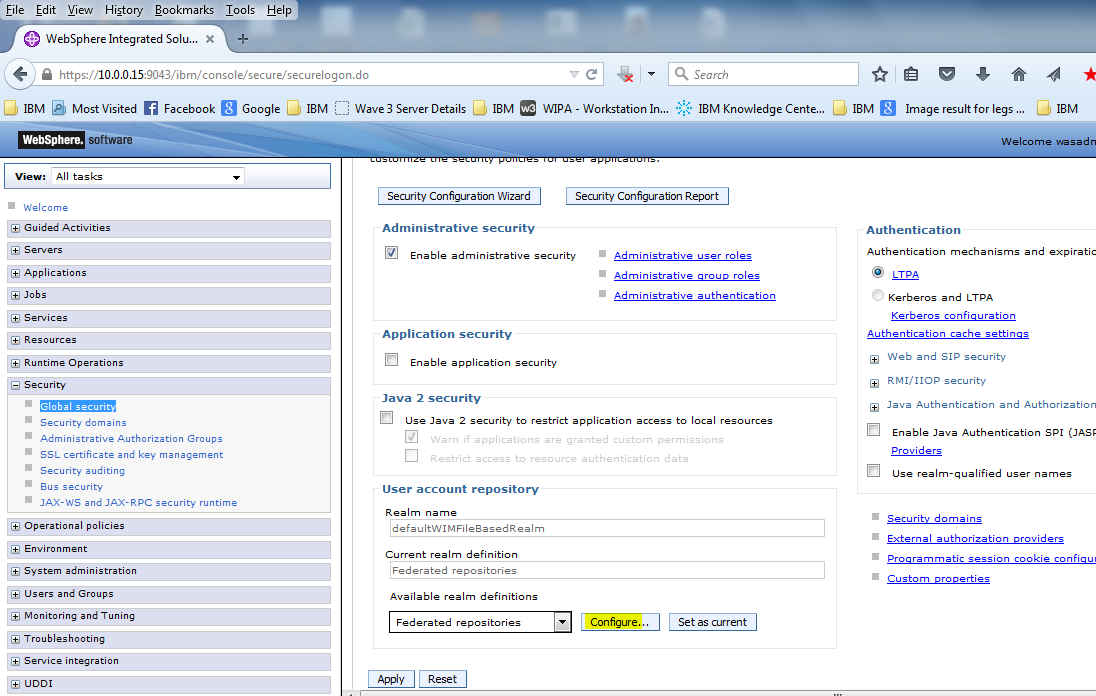This screenshot has height=696, width=1096.
Task: Open SSL certificate and key management
Action: pyautogui.click(x=131, y=455)
